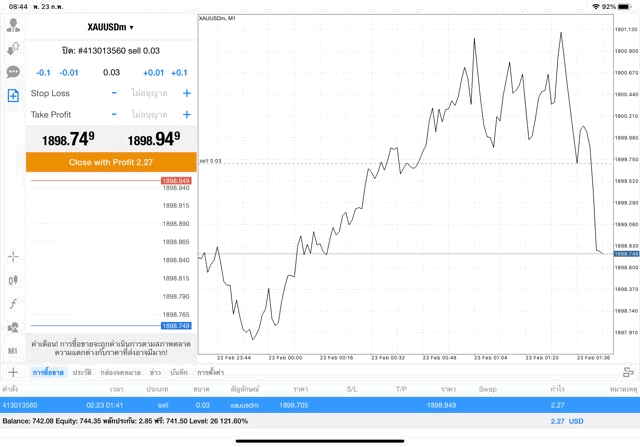Viewport: 640px width, 447px height.
Task: Expand the XAUUSDm symbol dropdown
Action: tap(110, 27)
